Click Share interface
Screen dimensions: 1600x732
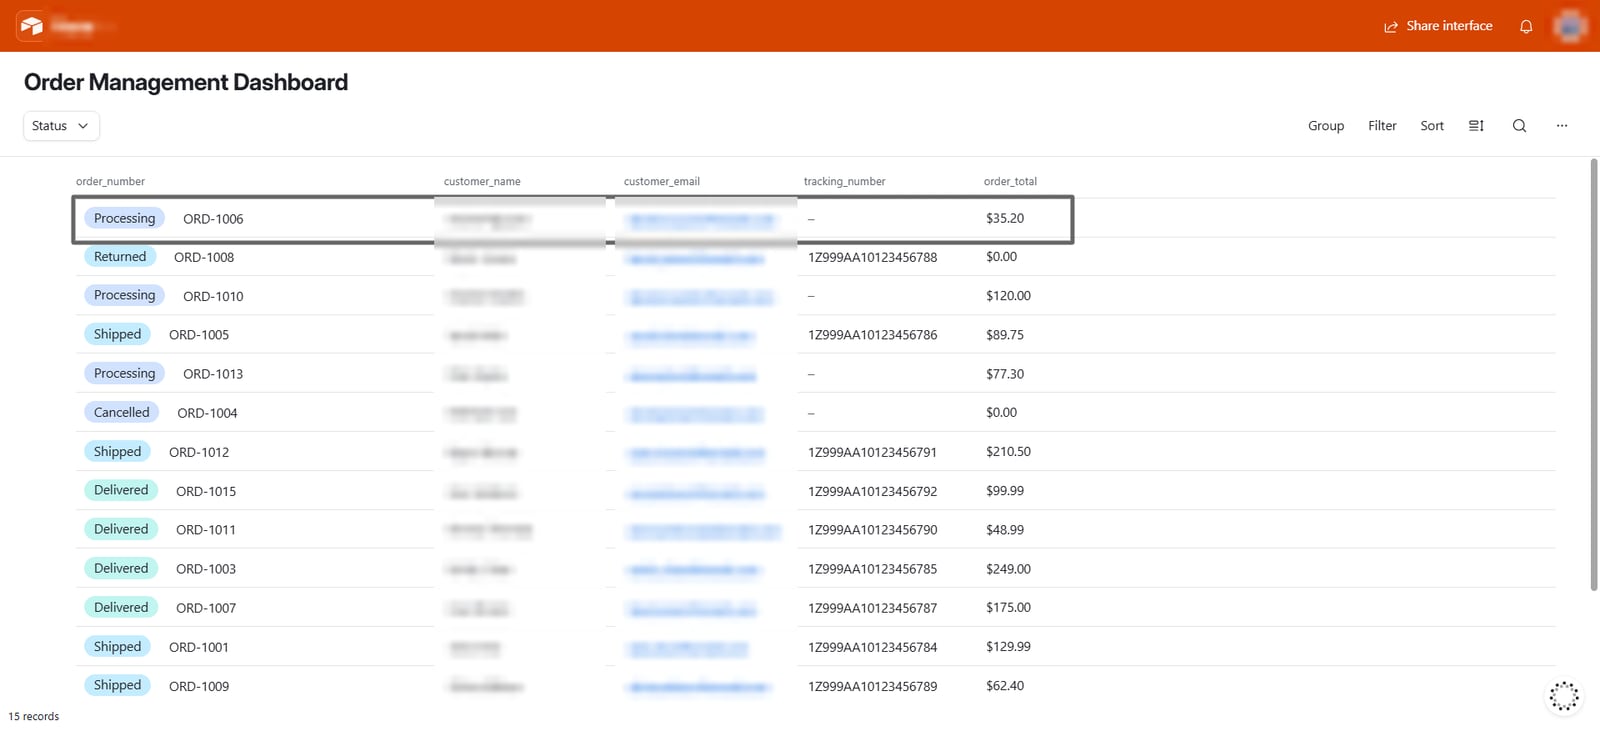click(1438, 26)
